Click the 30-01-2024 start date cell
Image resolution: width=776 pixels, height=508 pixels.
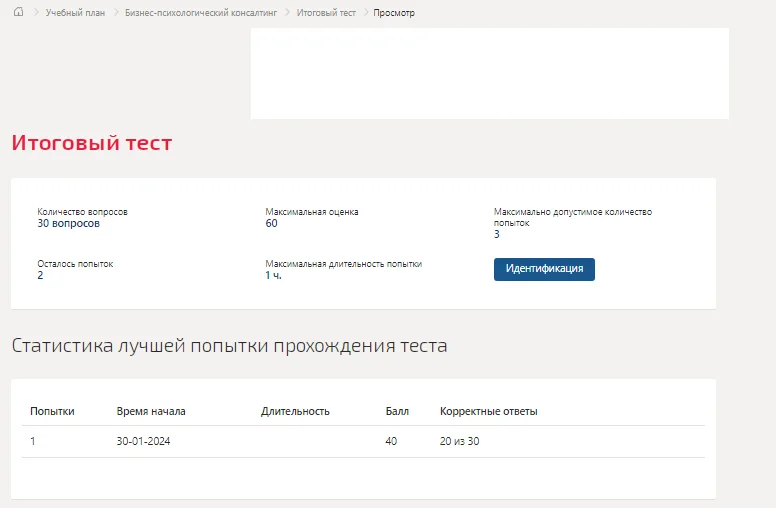[x=144, y=441]
